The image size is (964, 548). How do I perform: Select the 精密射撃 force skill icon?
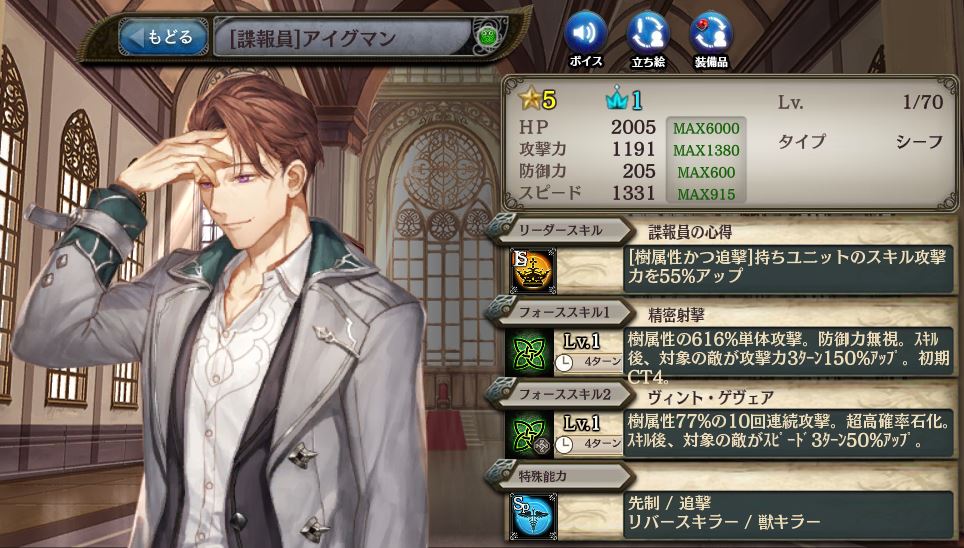coord(529,352)
